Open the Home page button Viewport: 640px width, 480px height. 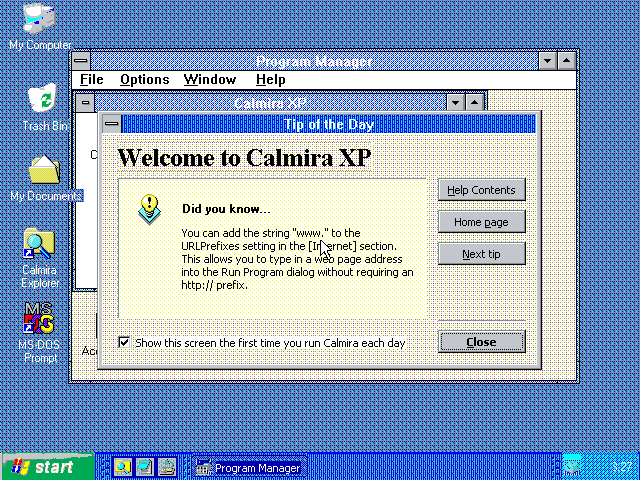click(482, 222)
